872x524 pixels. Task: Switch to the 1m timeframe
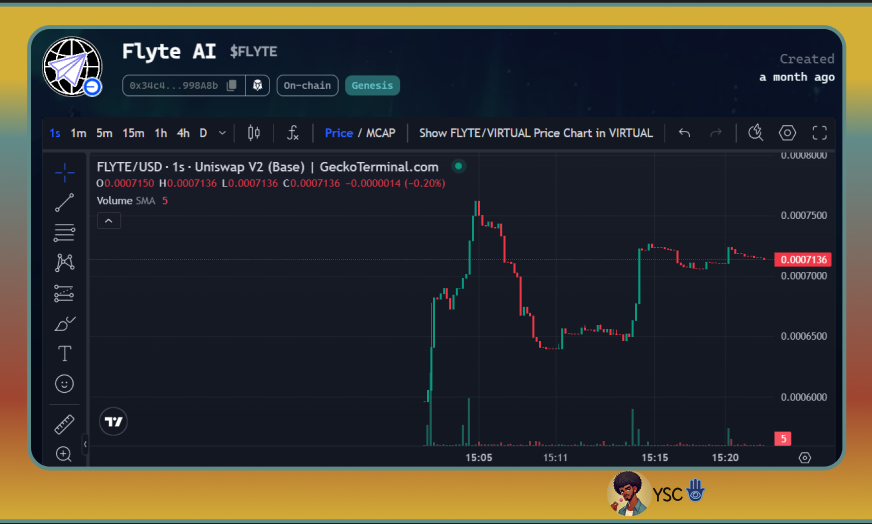[x=78, y=133]
